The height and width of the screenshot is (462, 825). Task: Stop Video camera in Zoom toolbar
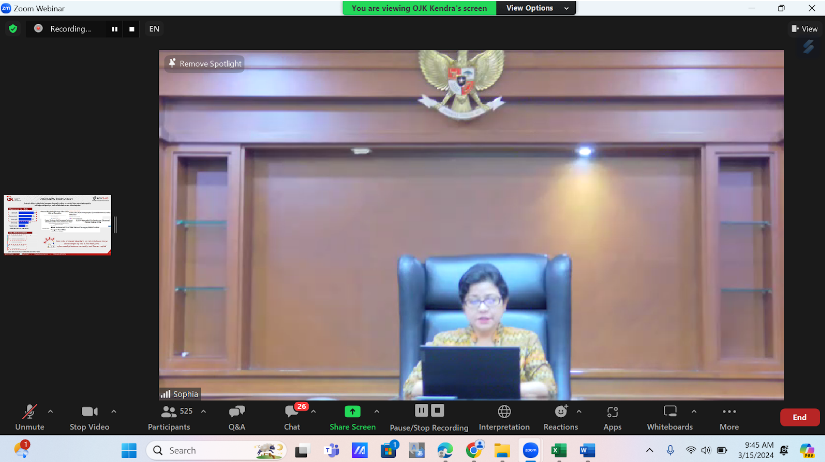tap(90, 412)
